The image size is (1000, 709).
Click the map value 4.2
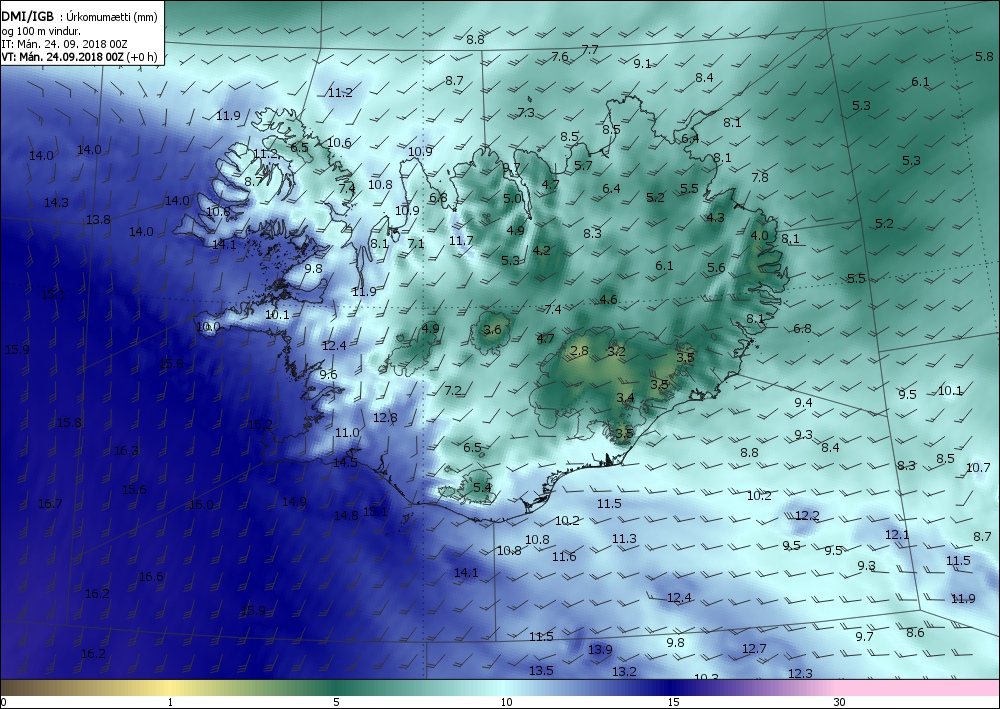541,250
